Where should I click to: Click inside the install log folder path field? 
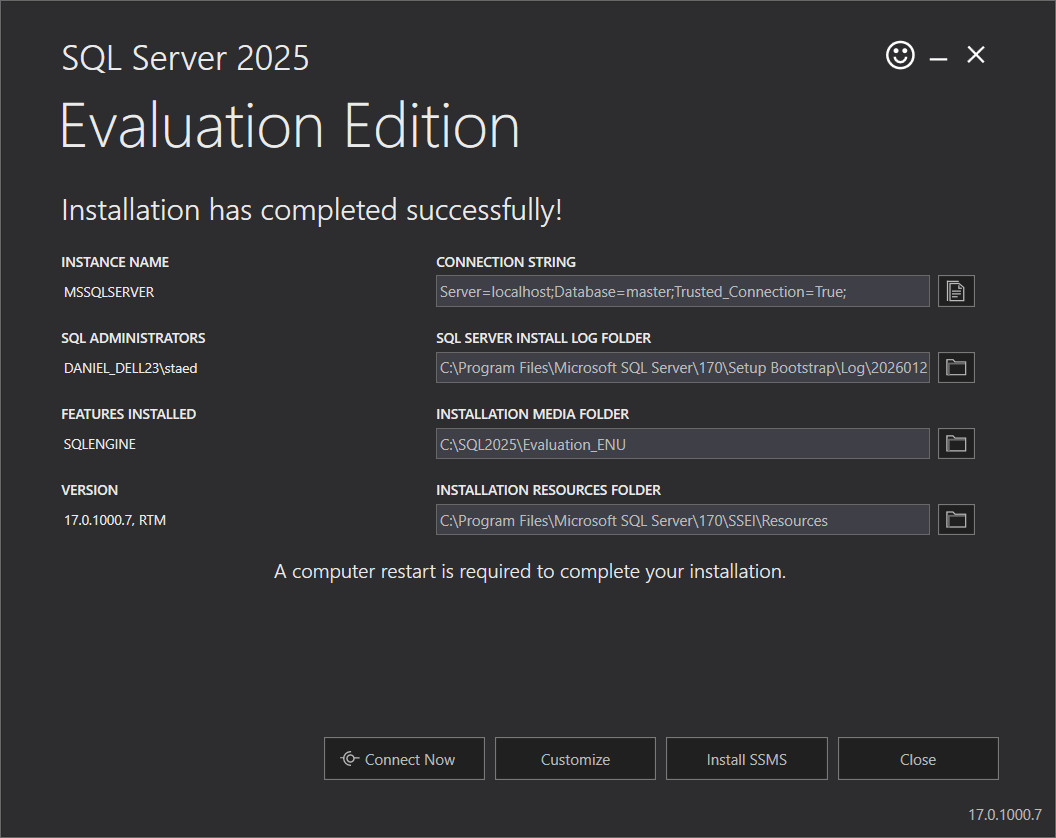tap(683, 367)
